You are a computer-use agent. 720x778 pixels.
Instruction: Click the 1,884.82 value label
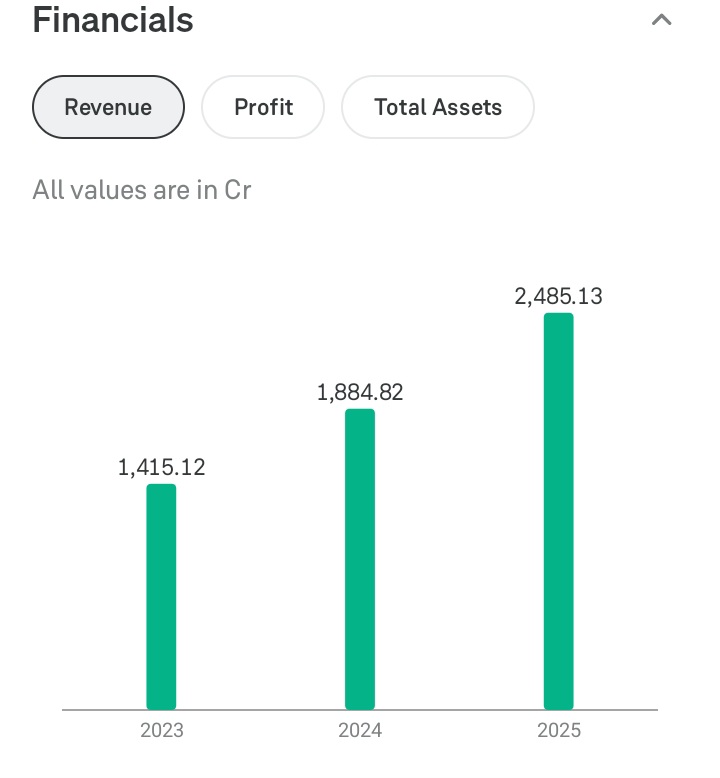[x=360, y=392]
